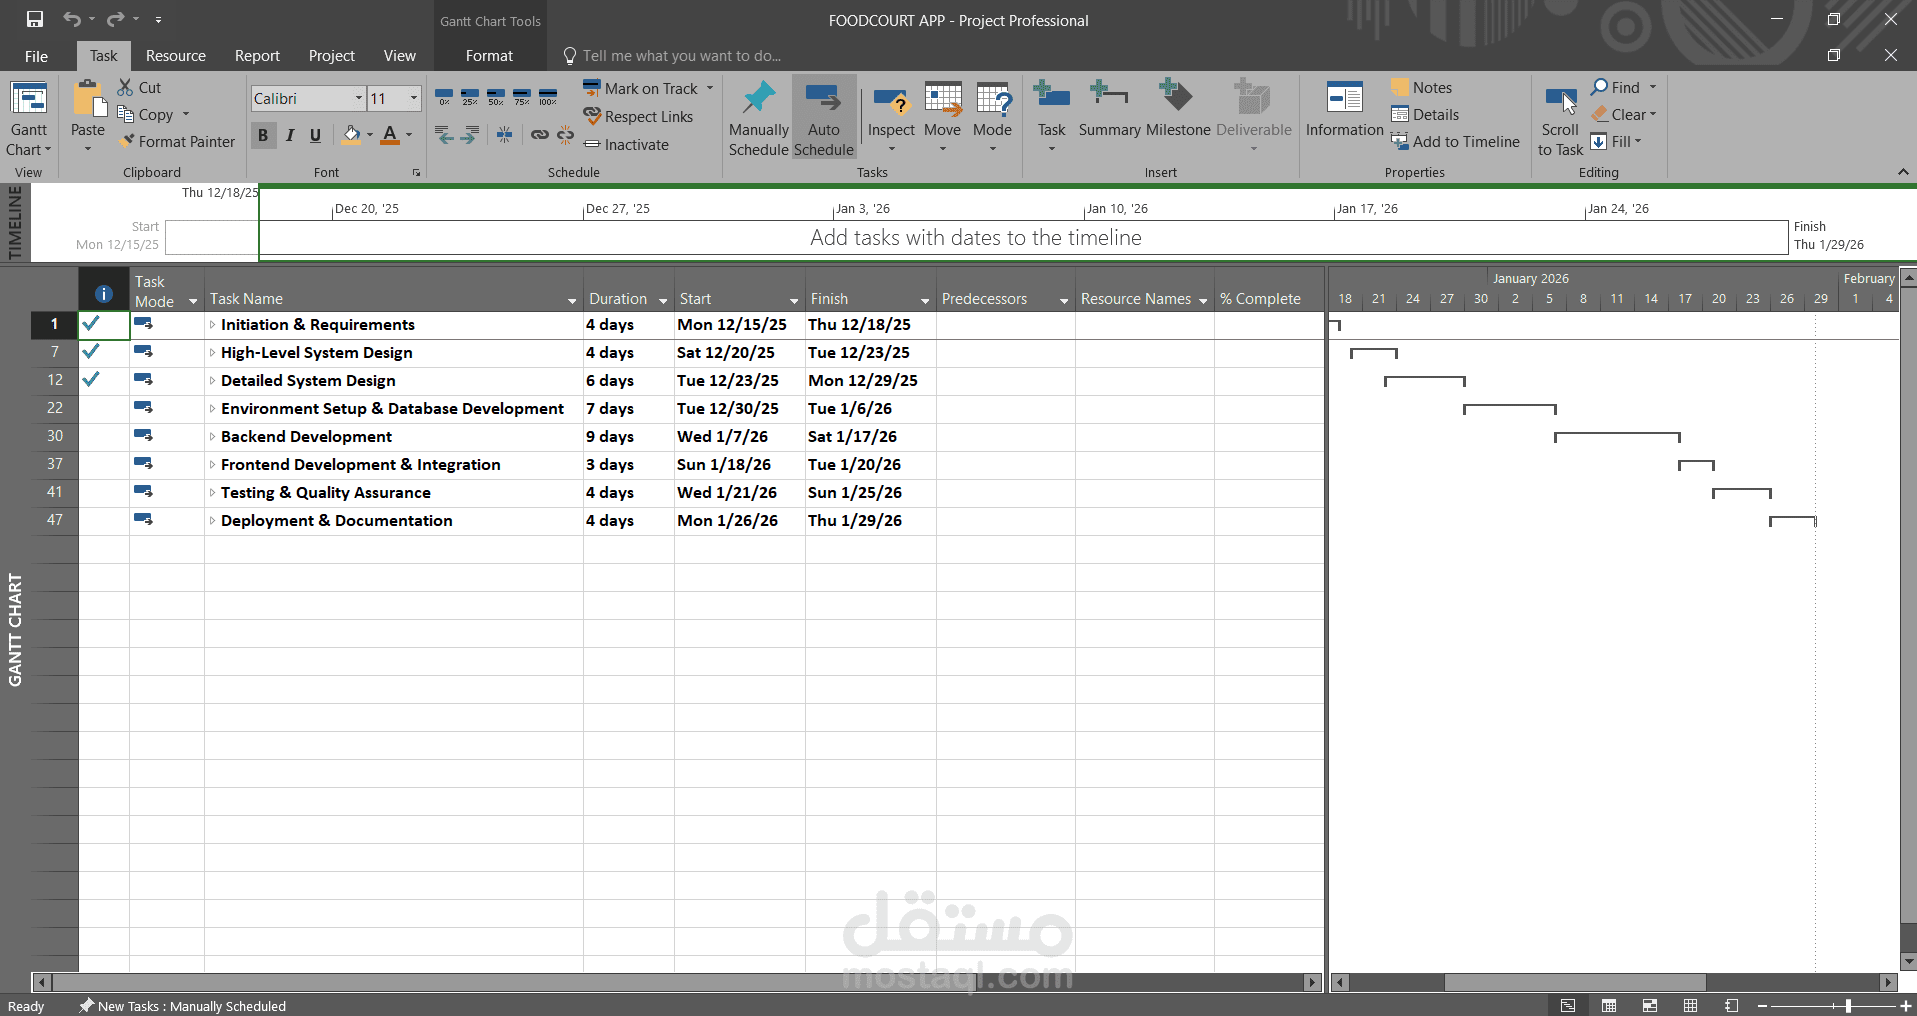
Task: Open Finish column filter dropdown
Action: 925,300
